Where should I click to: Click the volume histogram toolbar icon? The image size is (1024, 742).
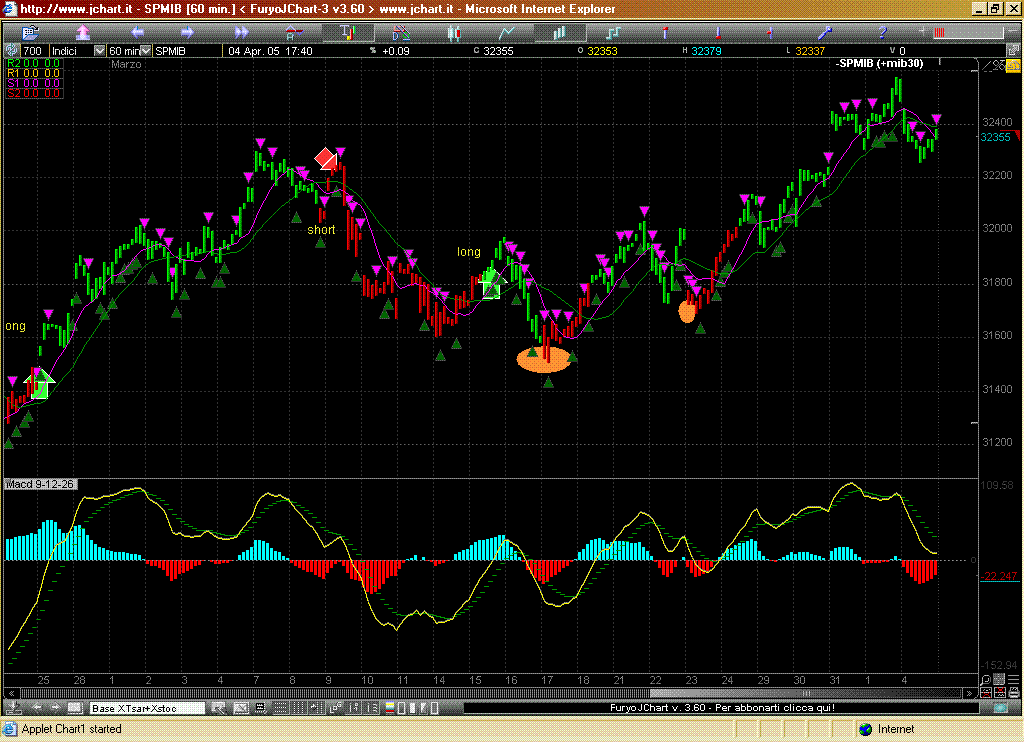(x=558, y=32)
